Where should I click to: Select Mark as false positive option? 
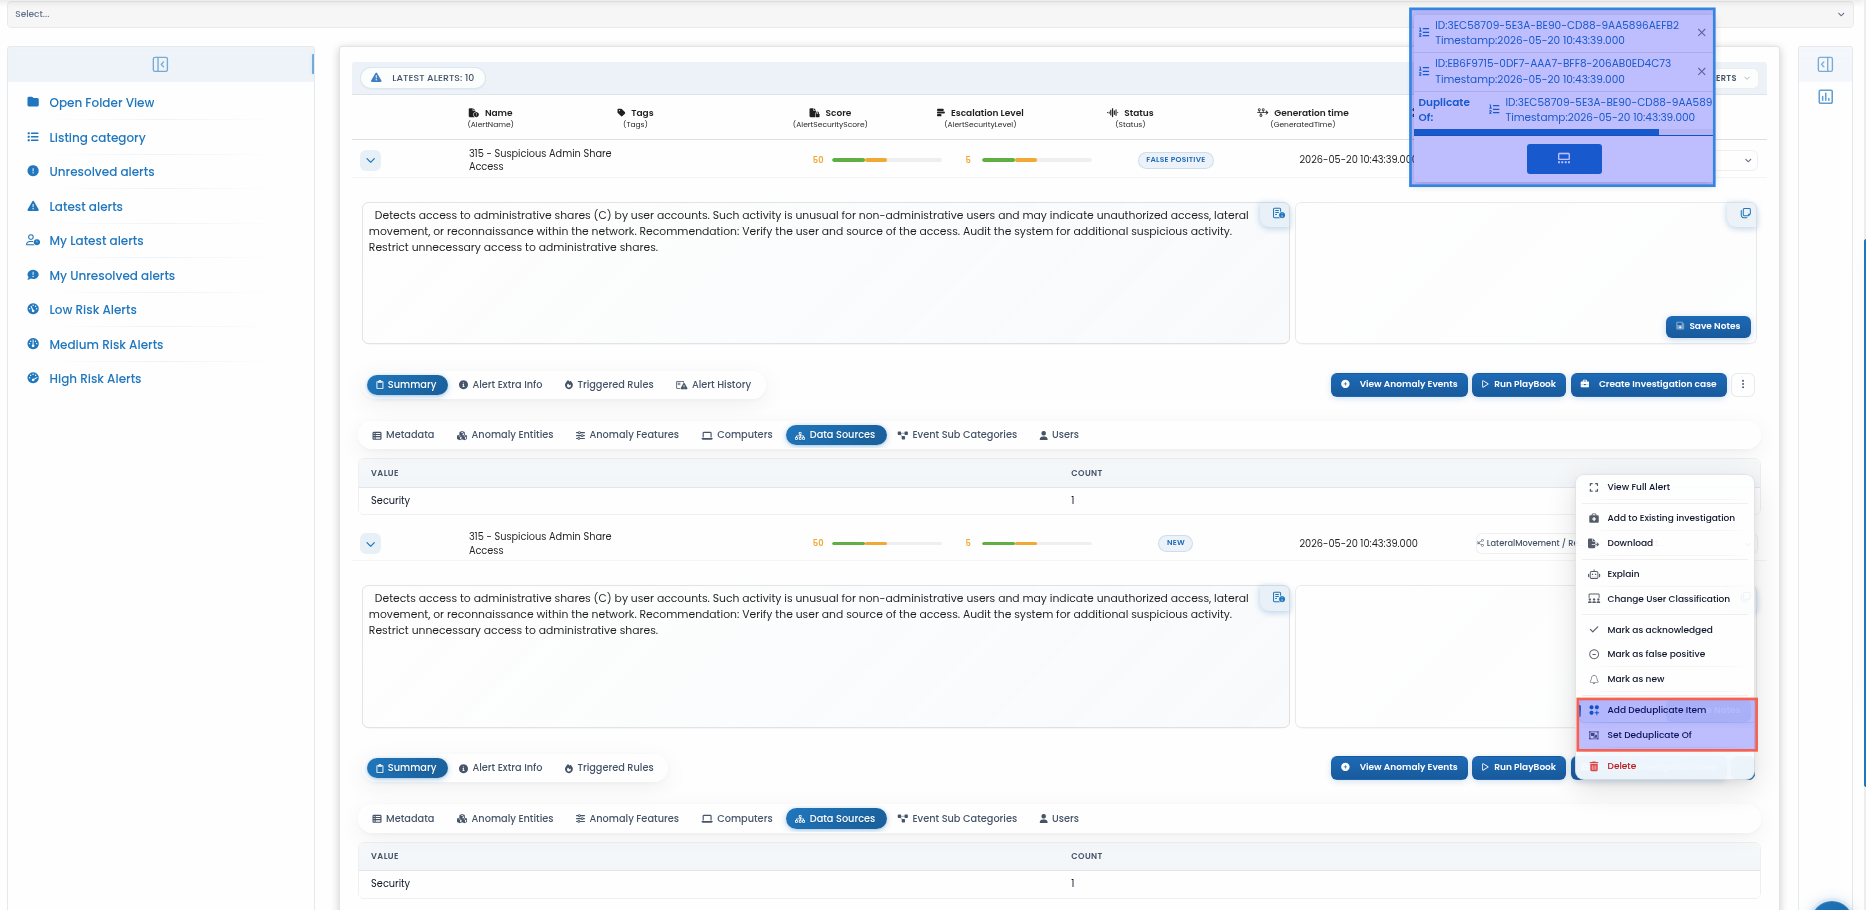[x=1656, y=654]
